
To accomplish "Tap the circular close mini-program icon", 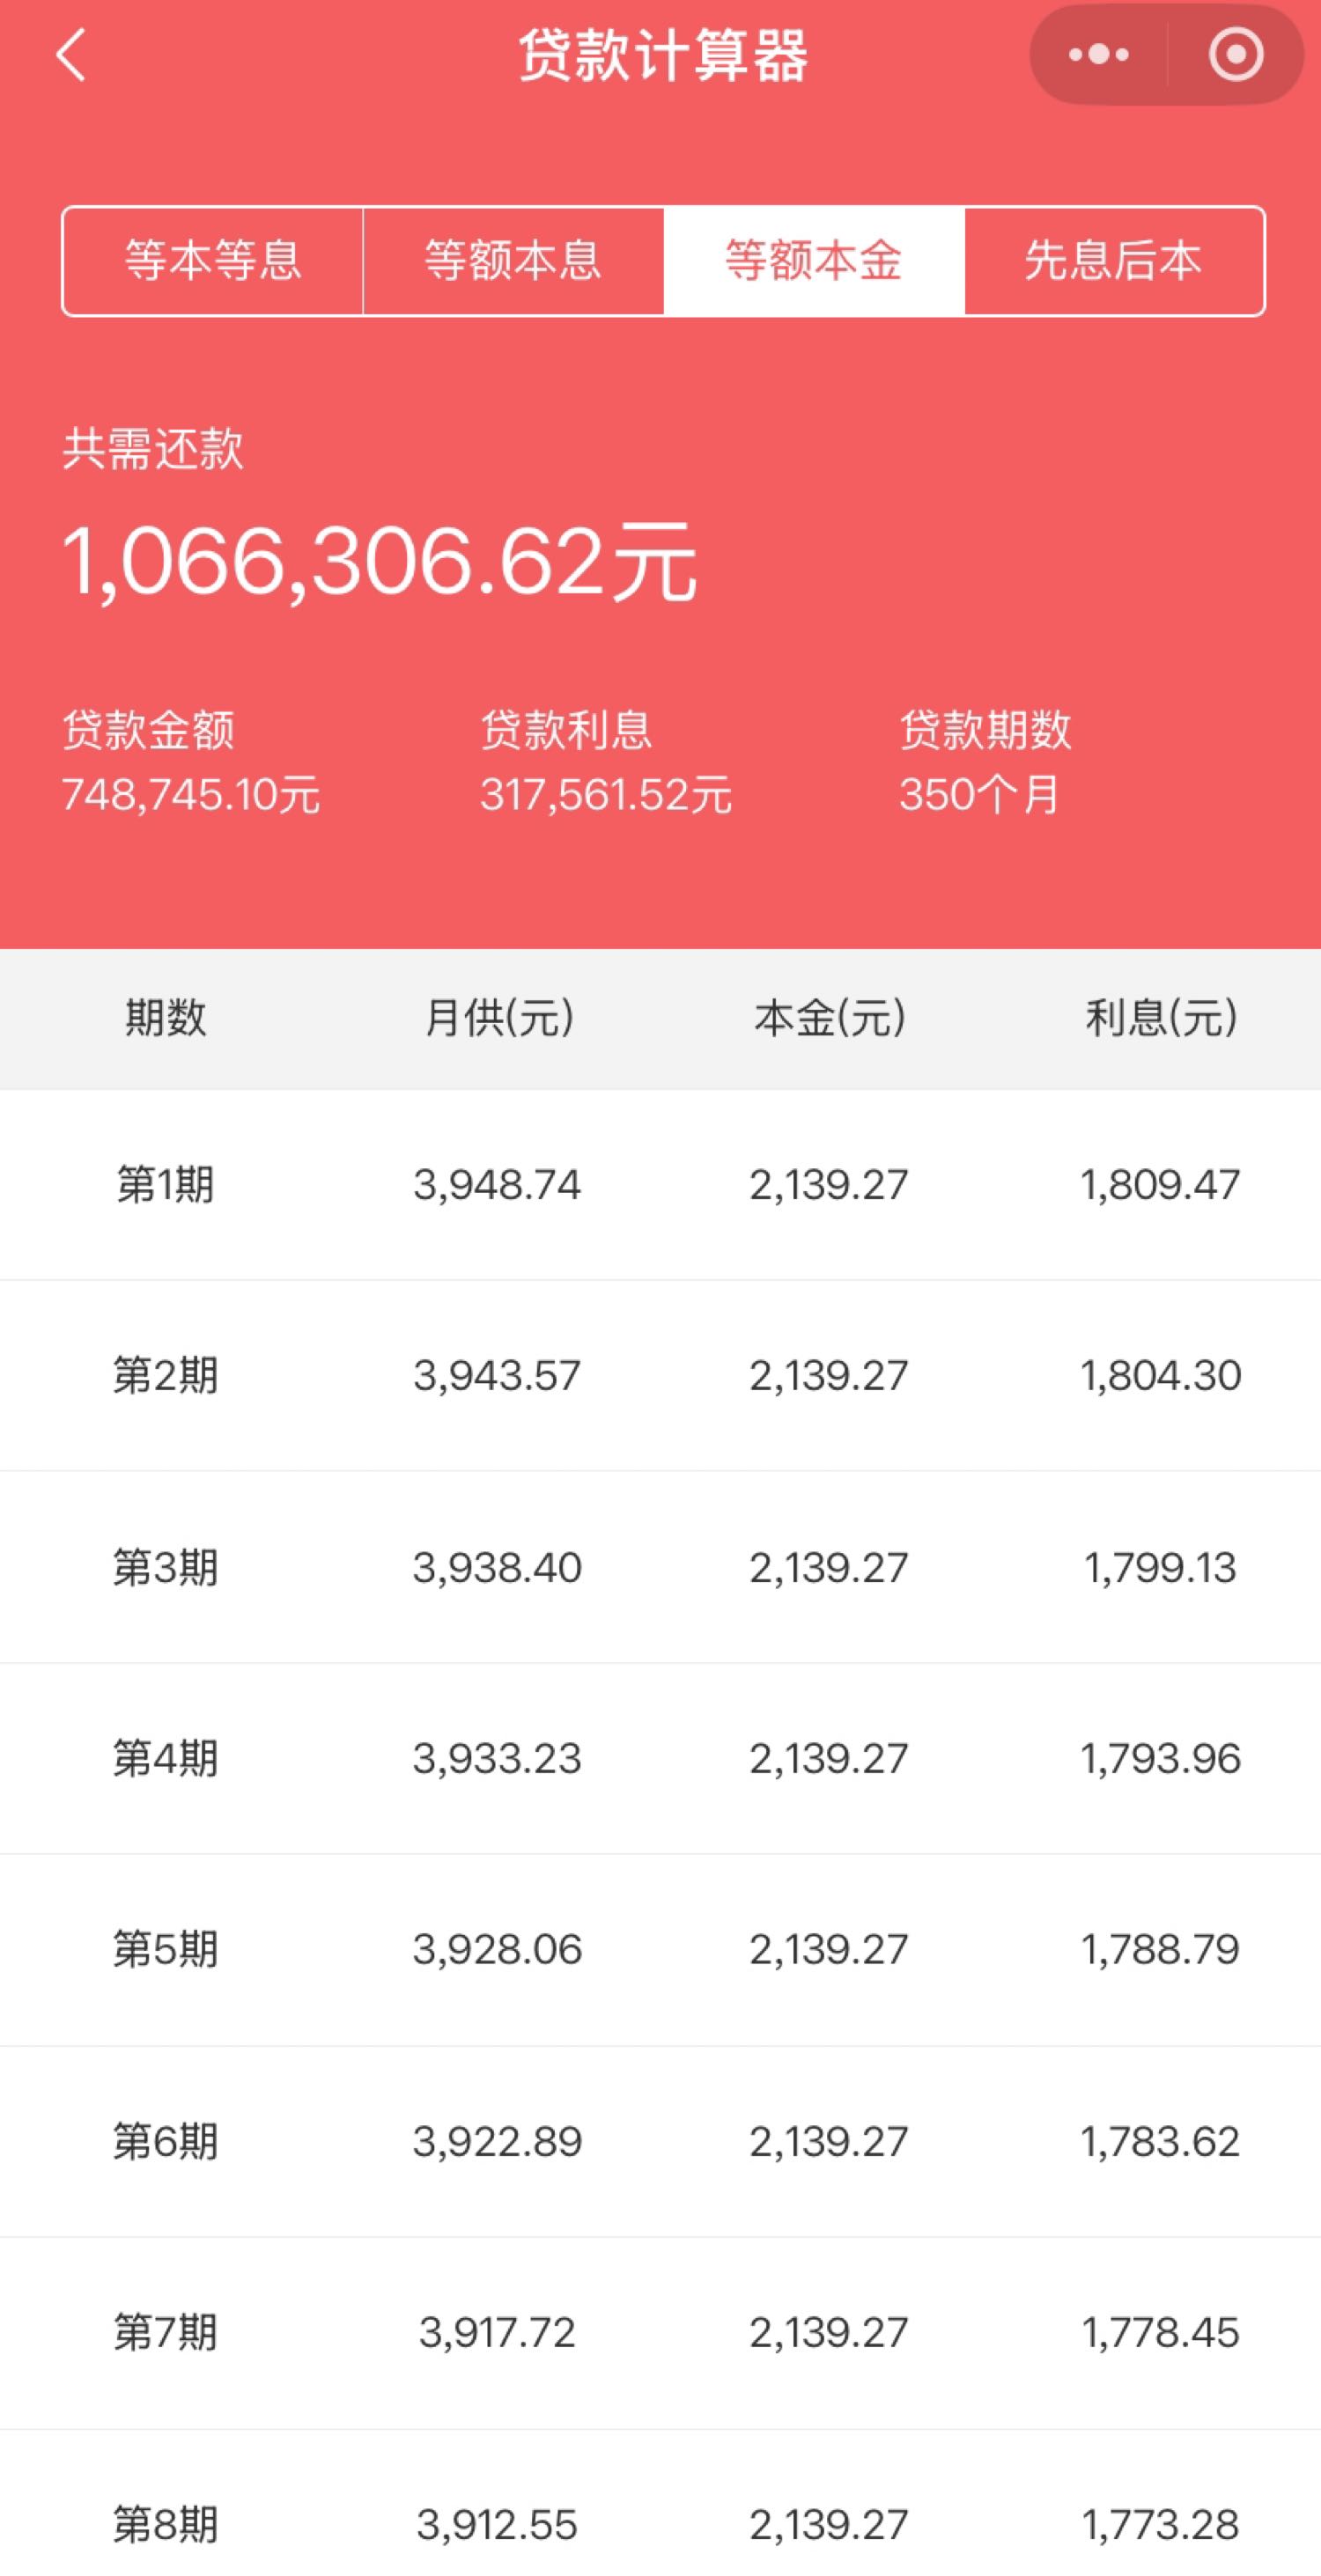I will pyautogui.click(x=1236, y=54).
